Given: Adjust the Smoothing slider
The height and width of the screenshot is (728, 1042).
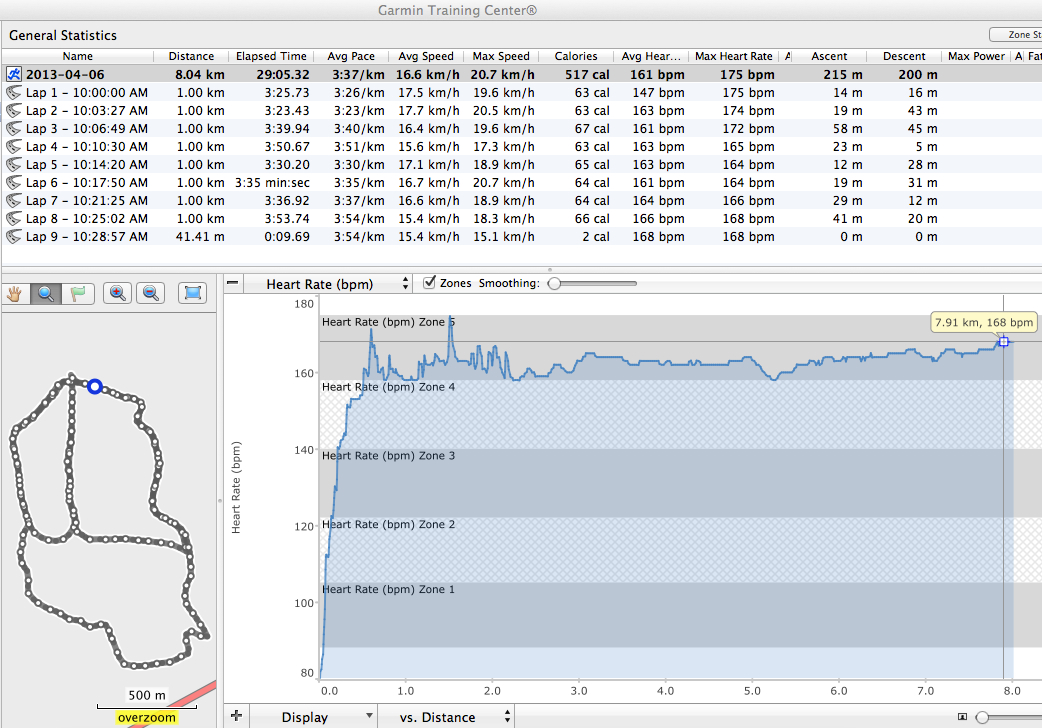Looking at the screenshot, I should click(x=553, y=283).
